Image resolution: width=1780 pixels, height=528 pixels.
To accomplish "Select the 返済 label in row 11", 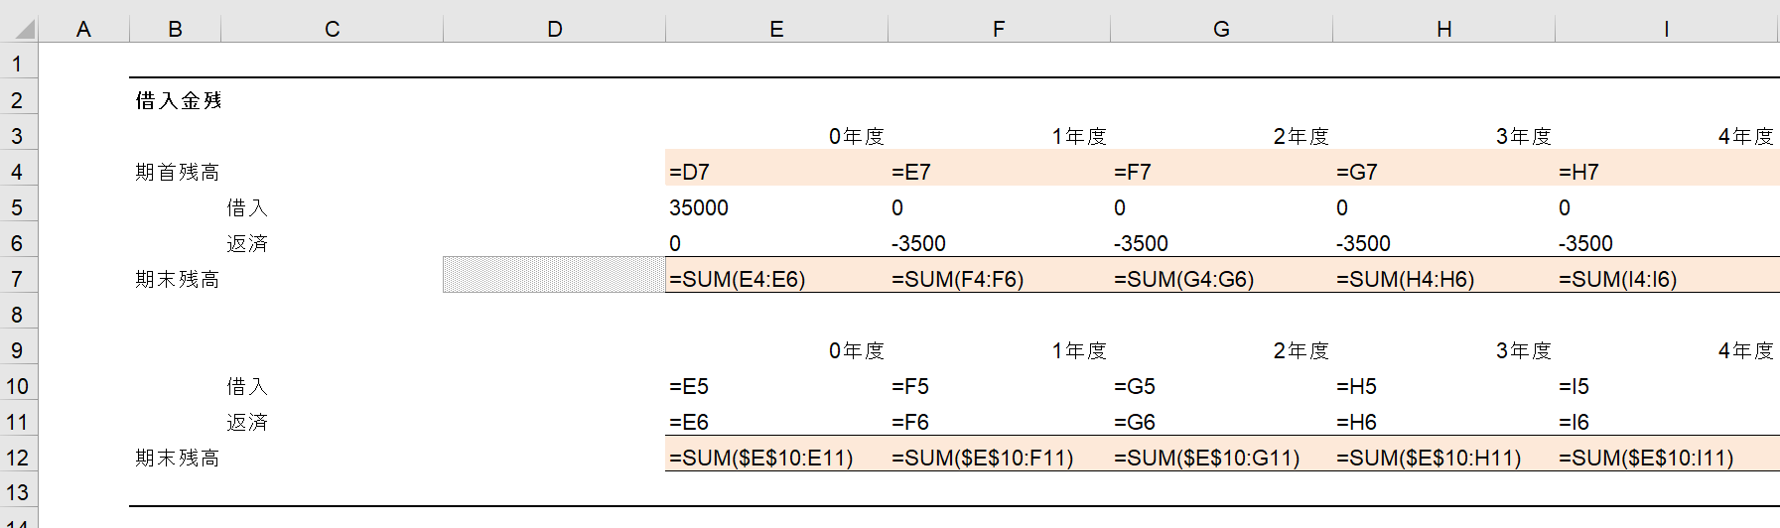I will (247, 422).
